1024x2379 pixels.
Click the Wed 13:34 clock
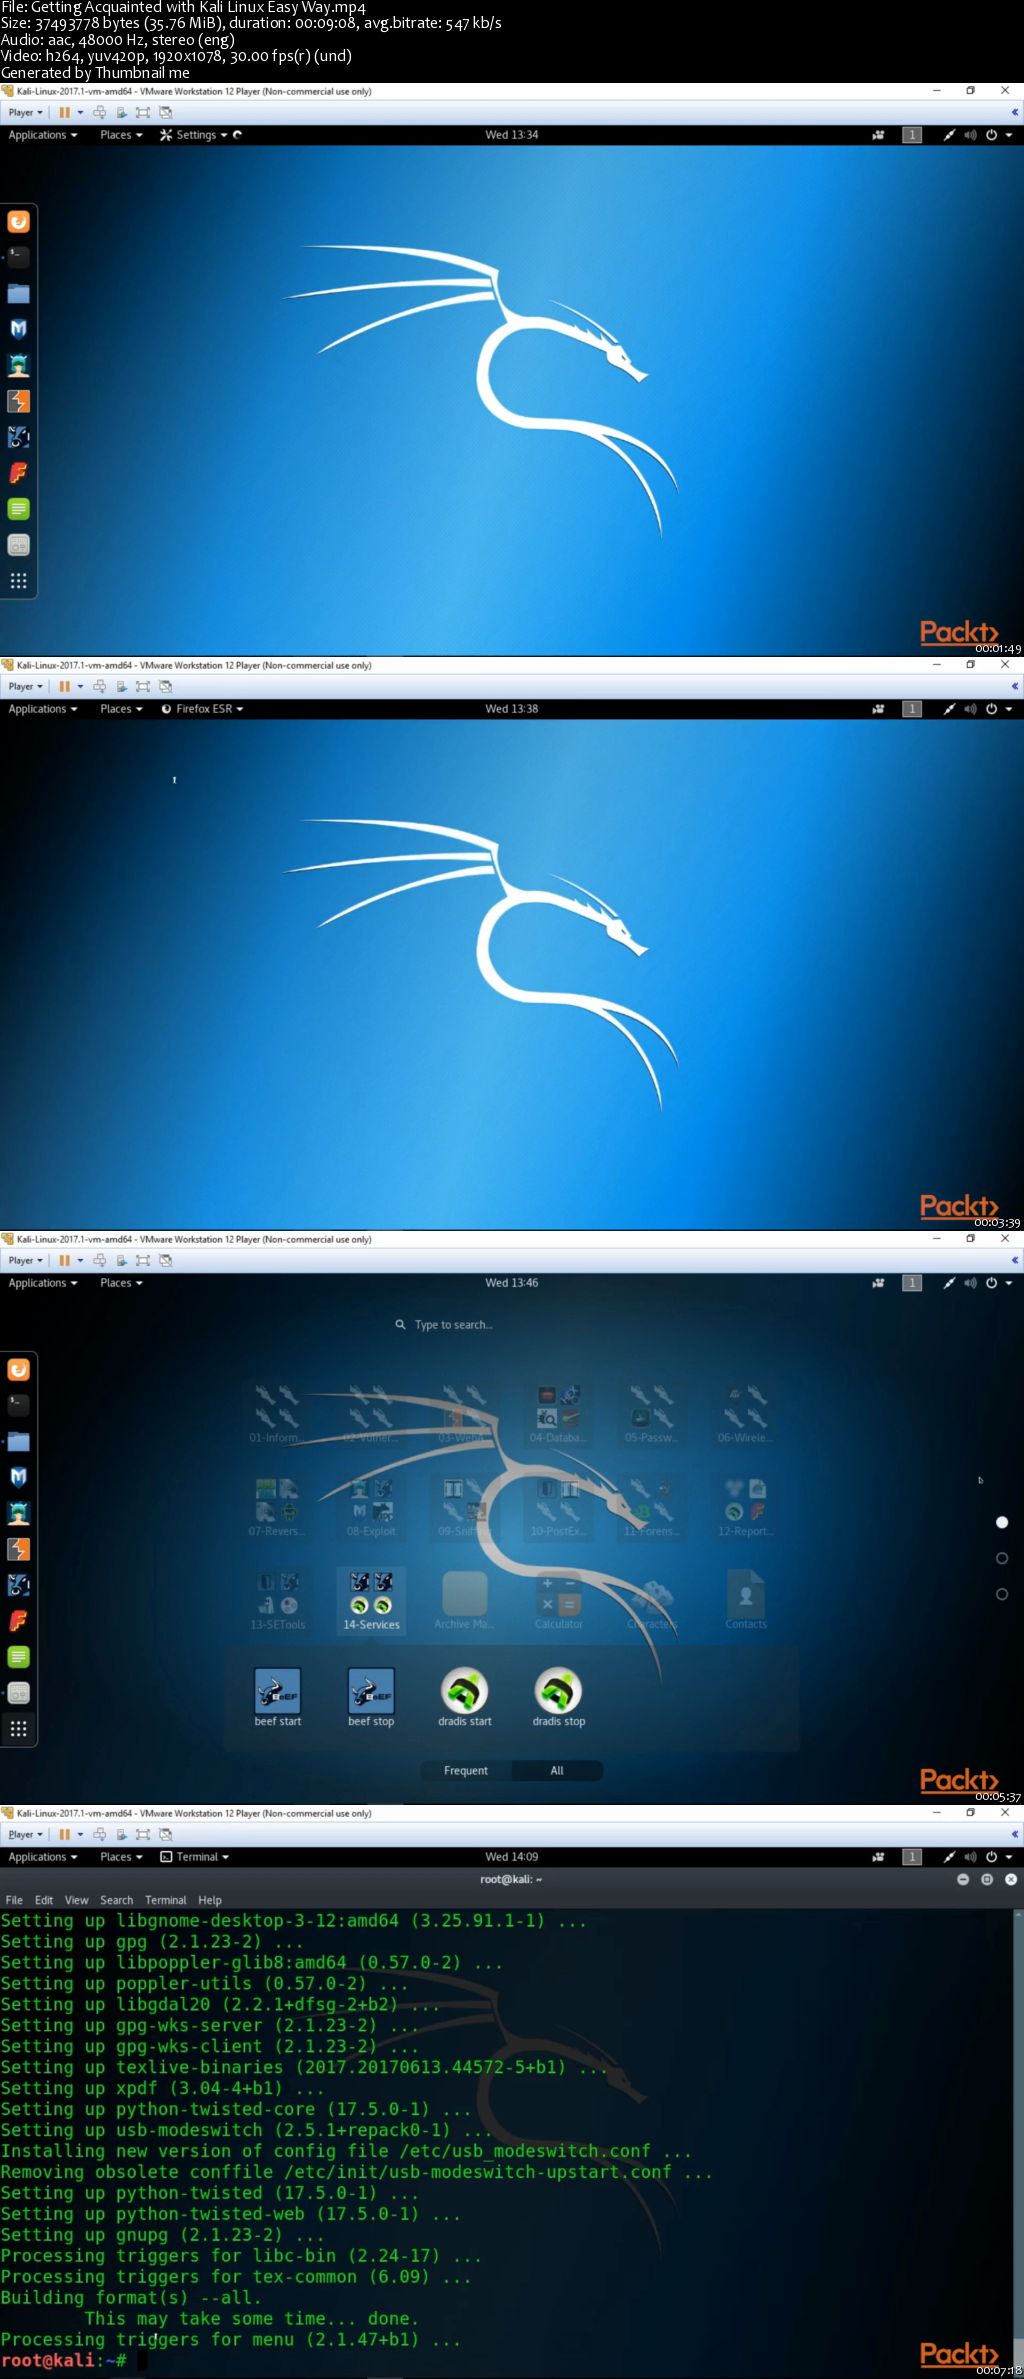pyautogui.click(x=512, y=135)
